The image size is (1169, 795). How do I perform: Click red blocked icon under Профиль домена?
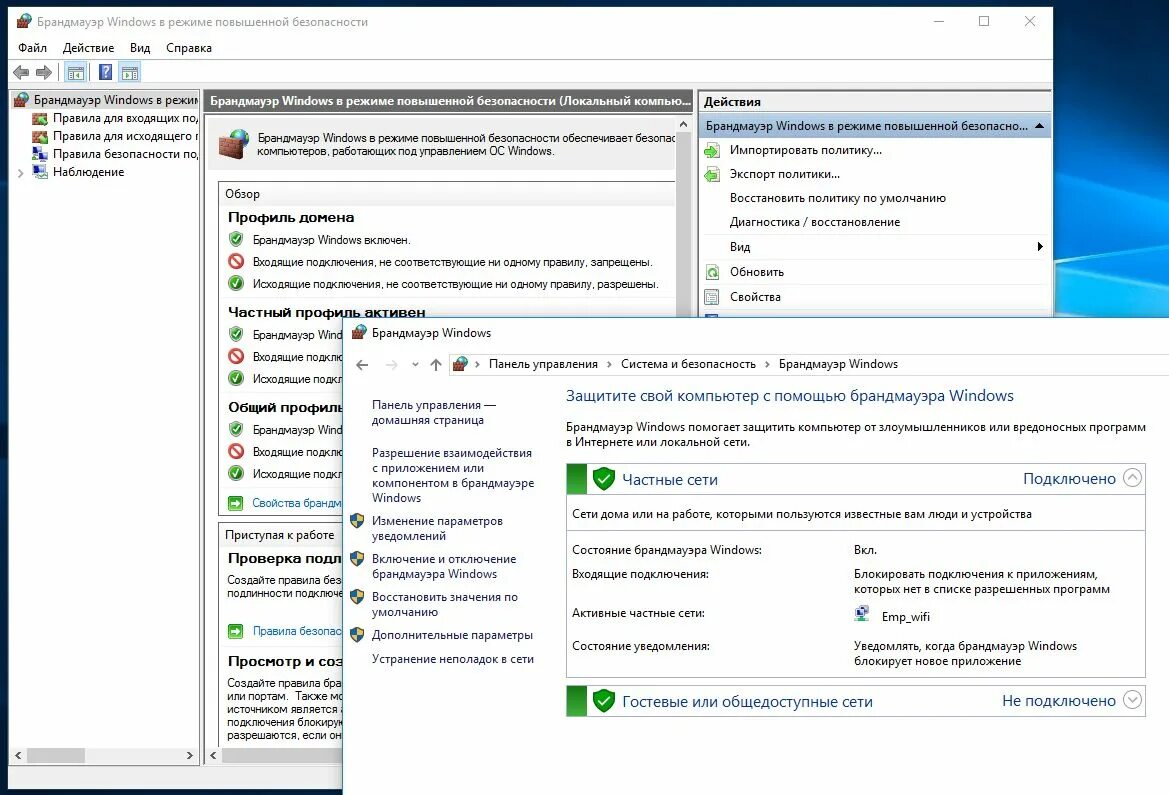pyautogui.click(x=236, y=262)
